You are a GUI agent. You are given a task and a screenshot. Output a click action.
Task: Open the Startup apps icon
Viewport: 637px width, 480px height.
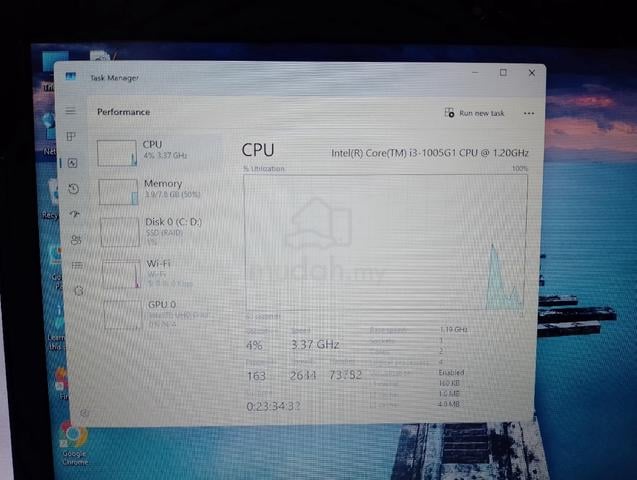(74, 214)
